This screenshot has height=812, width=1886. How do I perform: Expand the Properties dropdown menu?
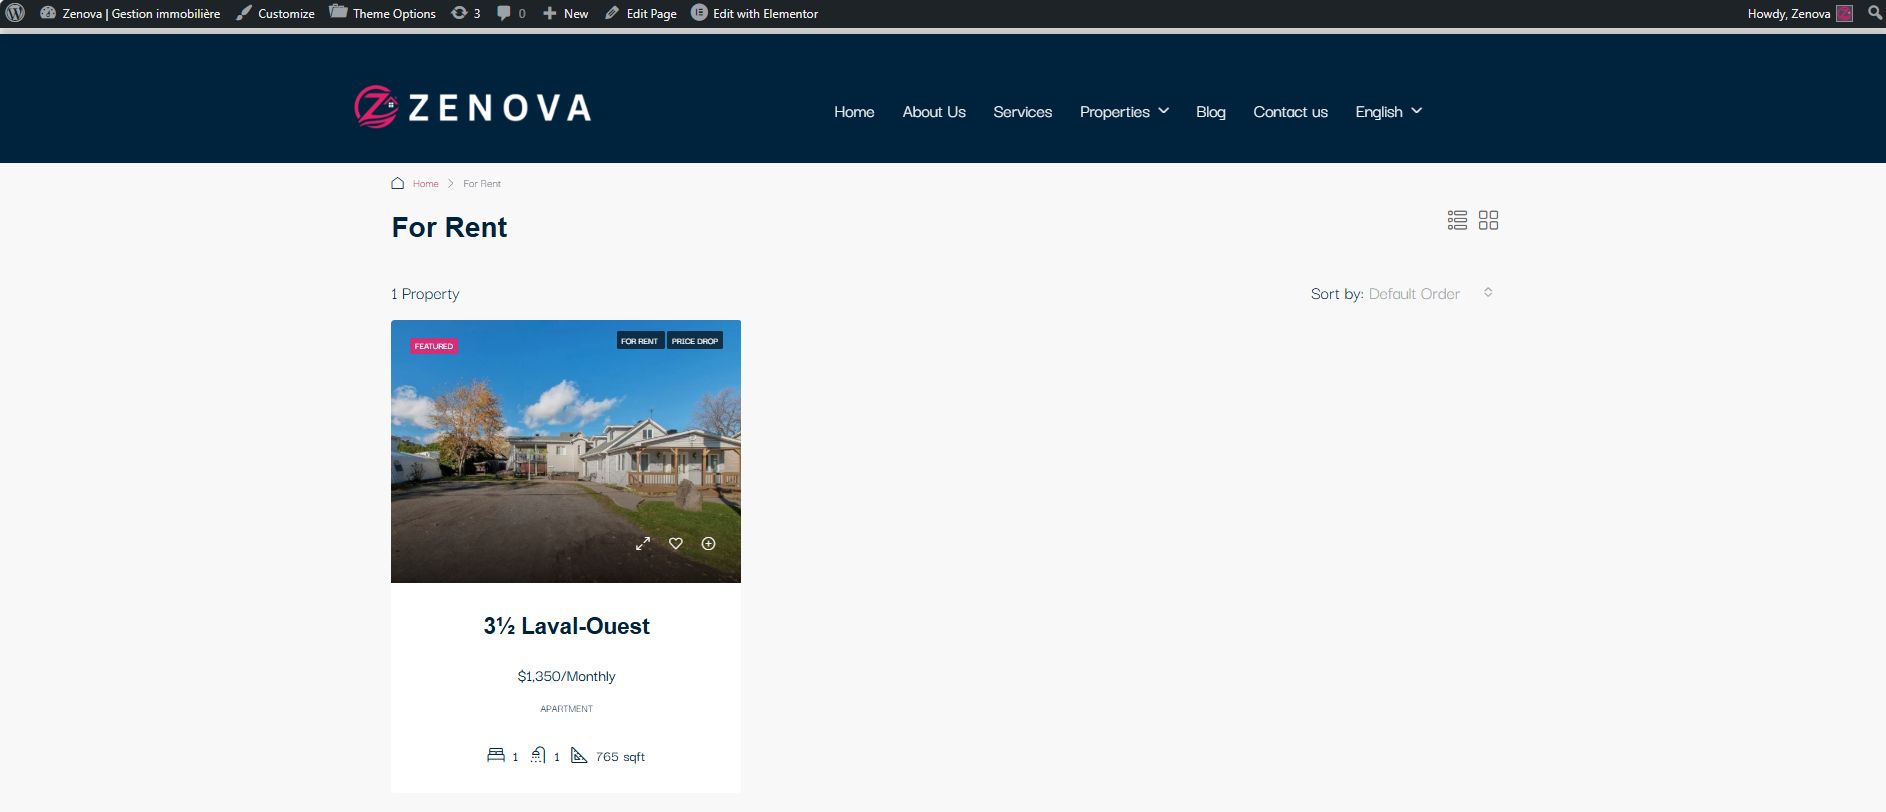(x=1124, y=112)
